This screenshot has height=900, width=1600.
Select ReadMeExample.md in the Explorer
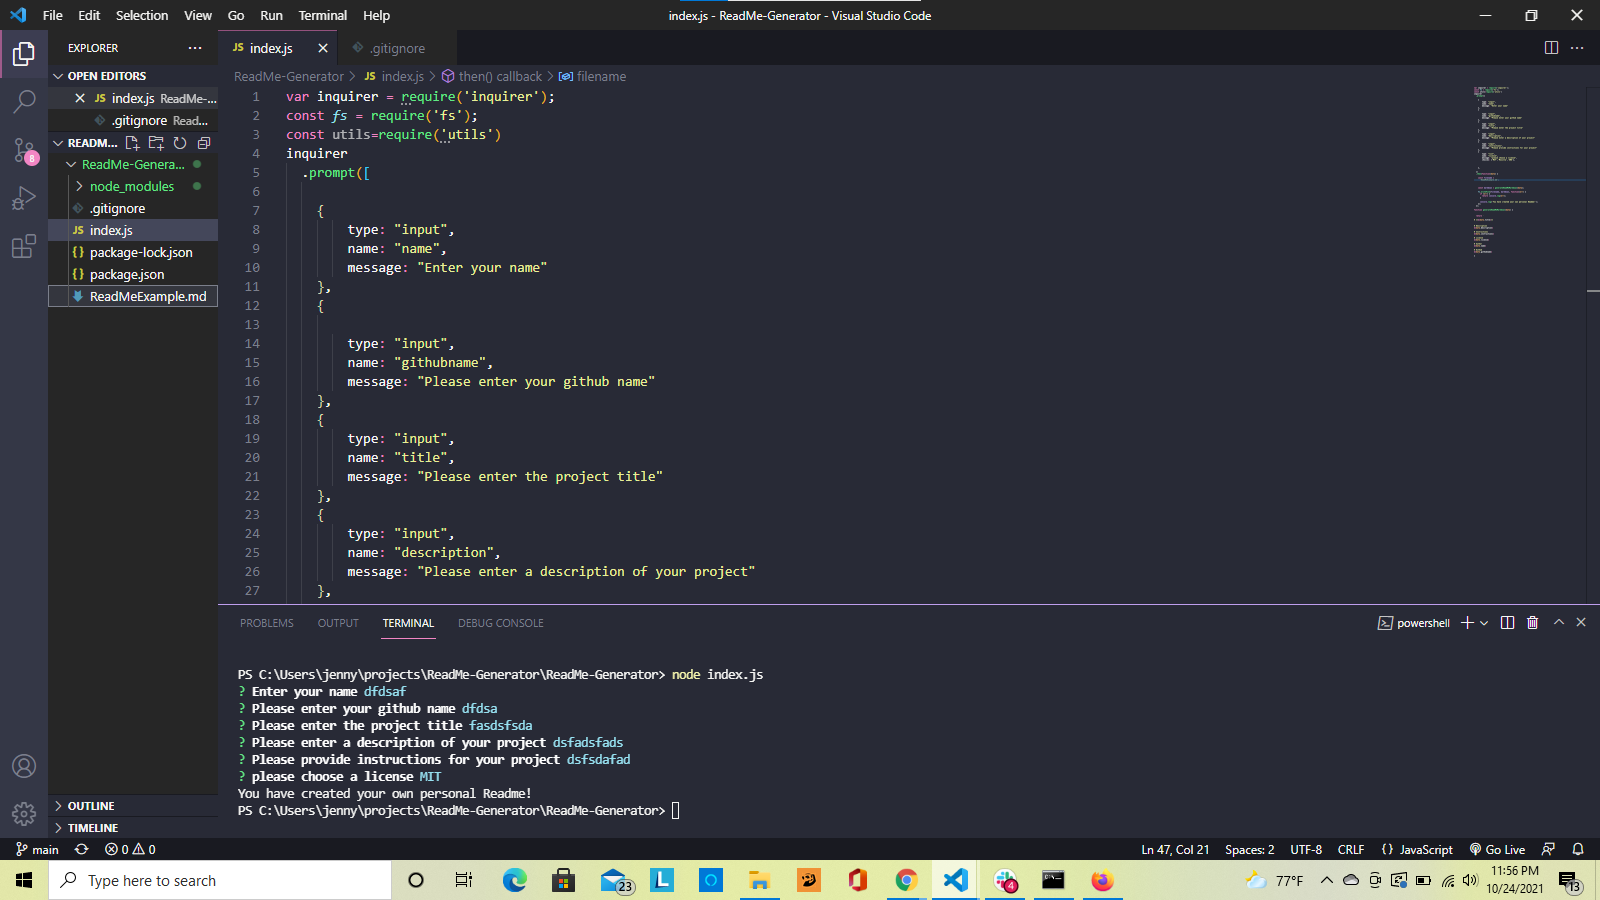147,296
